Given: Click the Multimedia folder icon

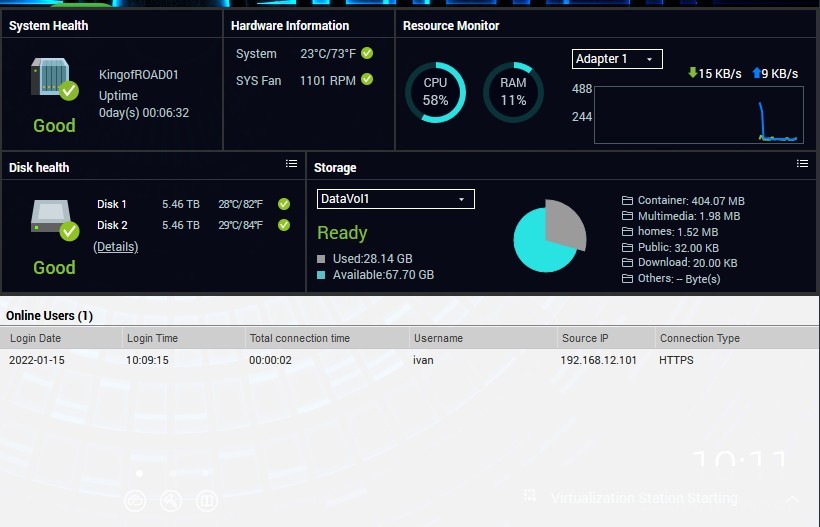Looking at the screenshot, I should pos(628,216).
